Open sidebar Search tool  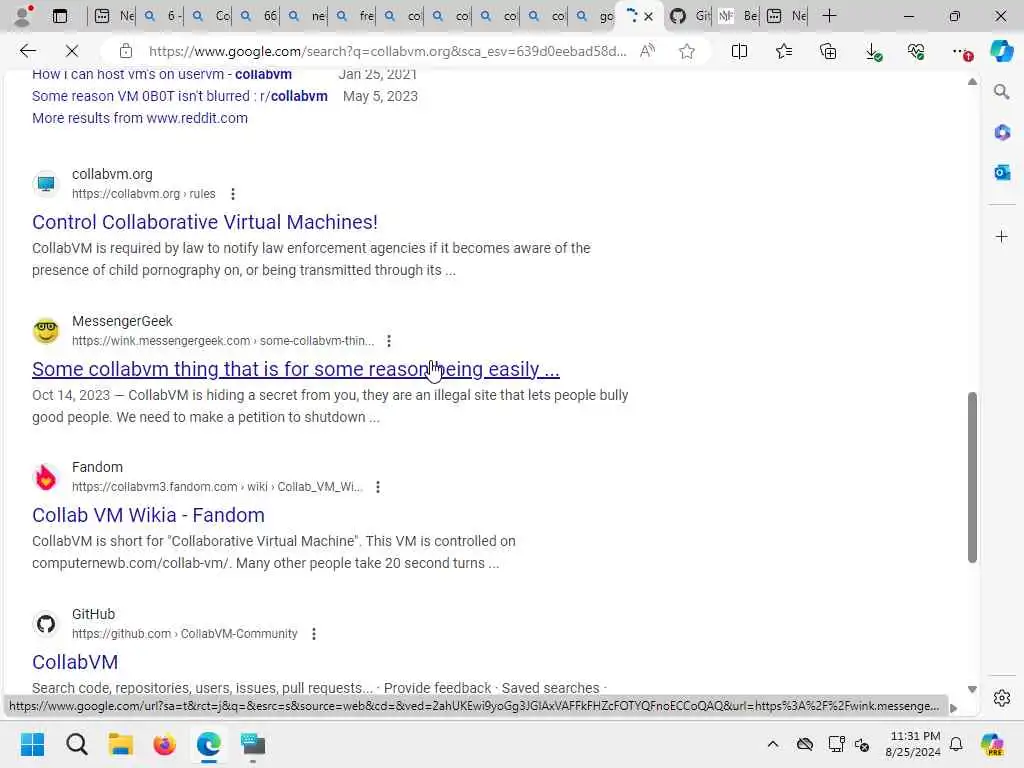tap(1001, 92)
